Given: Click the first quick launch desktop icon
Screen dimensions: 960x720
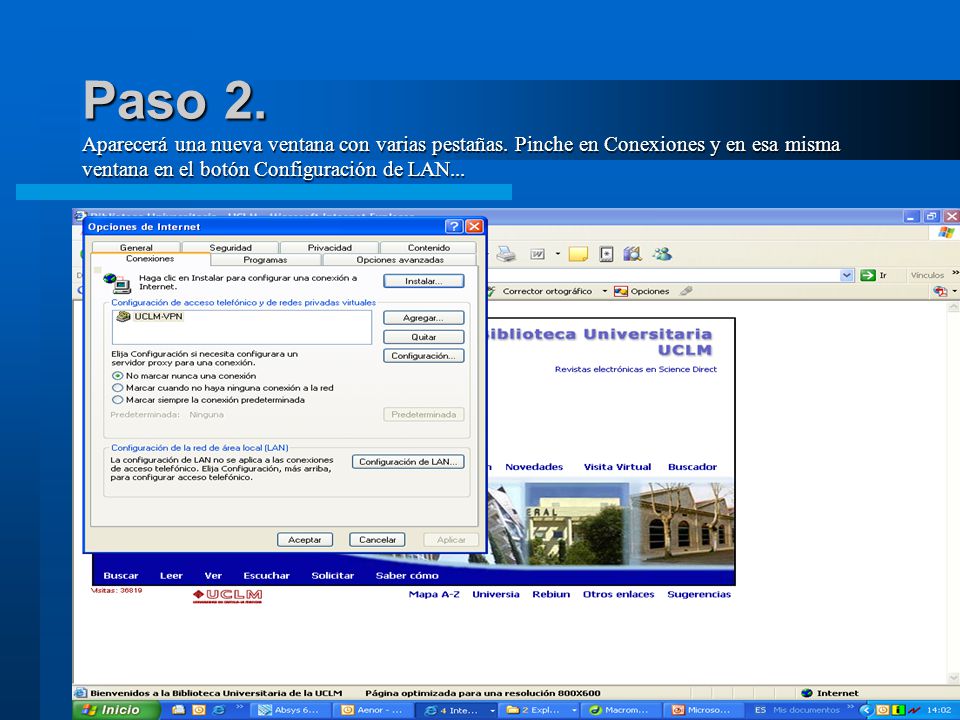Looking at the screenshot, I should (179, 710).
